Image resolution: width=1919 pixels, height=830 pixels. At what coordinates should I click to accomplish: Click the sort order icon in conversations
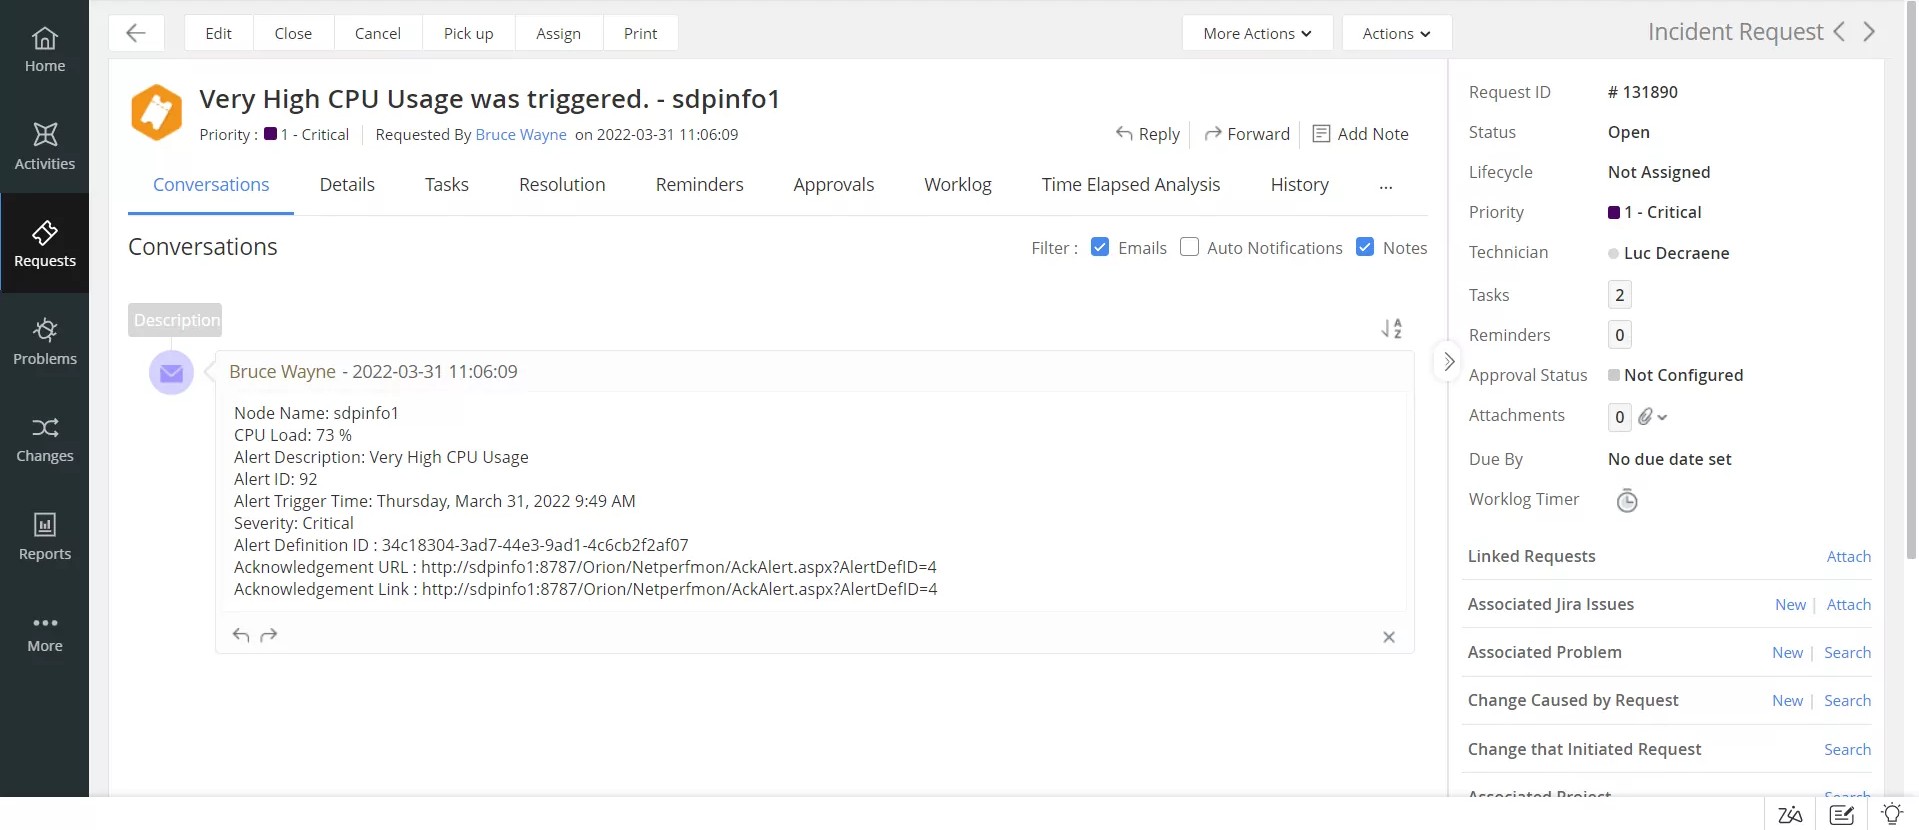(1391, 328)
